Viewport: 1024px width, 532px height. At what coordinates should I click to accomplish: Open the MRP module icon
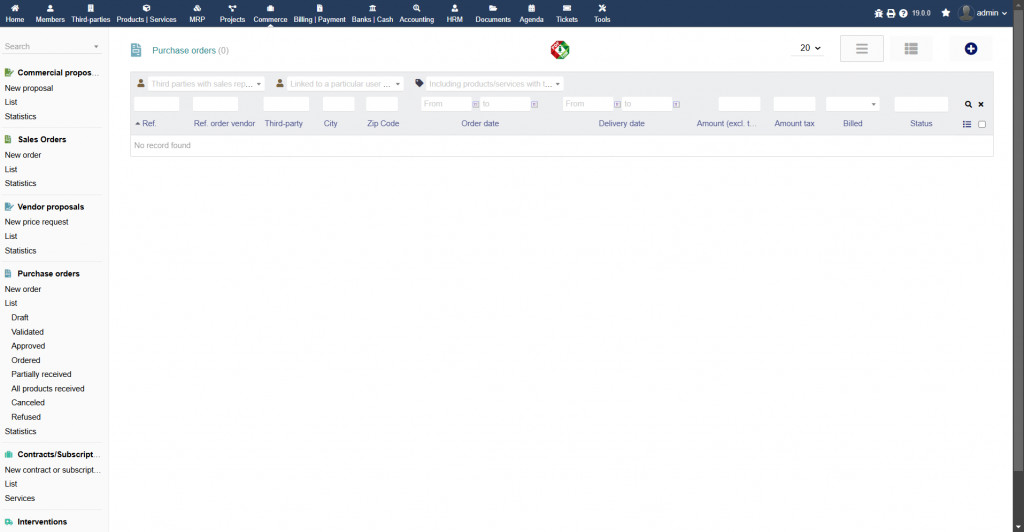tap(197, 8)
